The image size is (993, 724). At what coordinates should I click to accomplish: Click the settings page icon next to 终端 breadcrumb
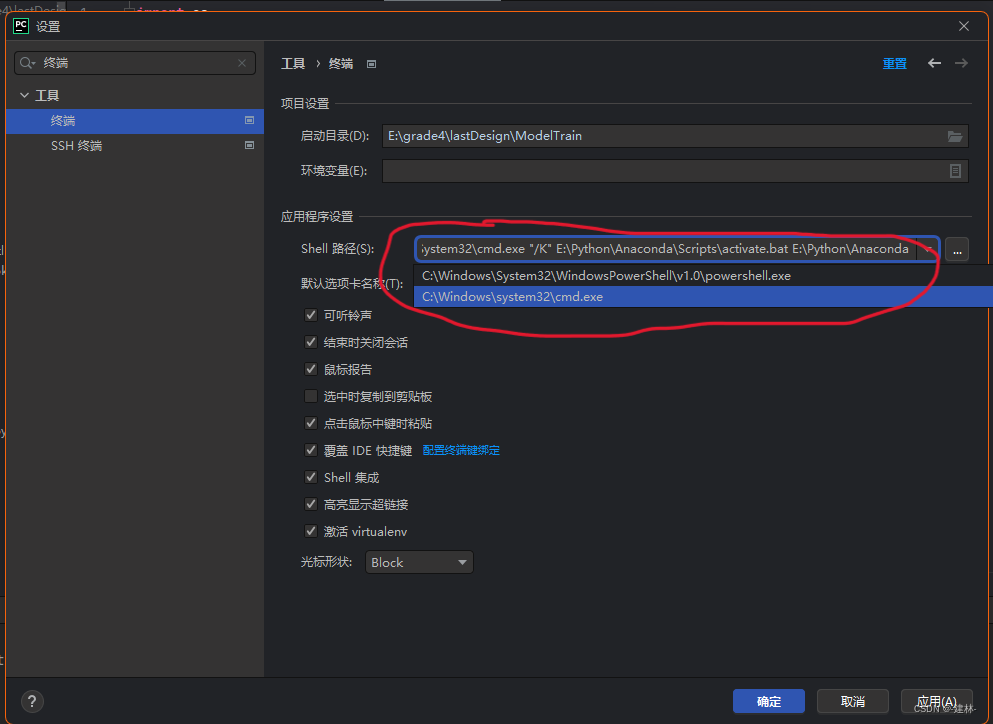[x=371, y=63]
